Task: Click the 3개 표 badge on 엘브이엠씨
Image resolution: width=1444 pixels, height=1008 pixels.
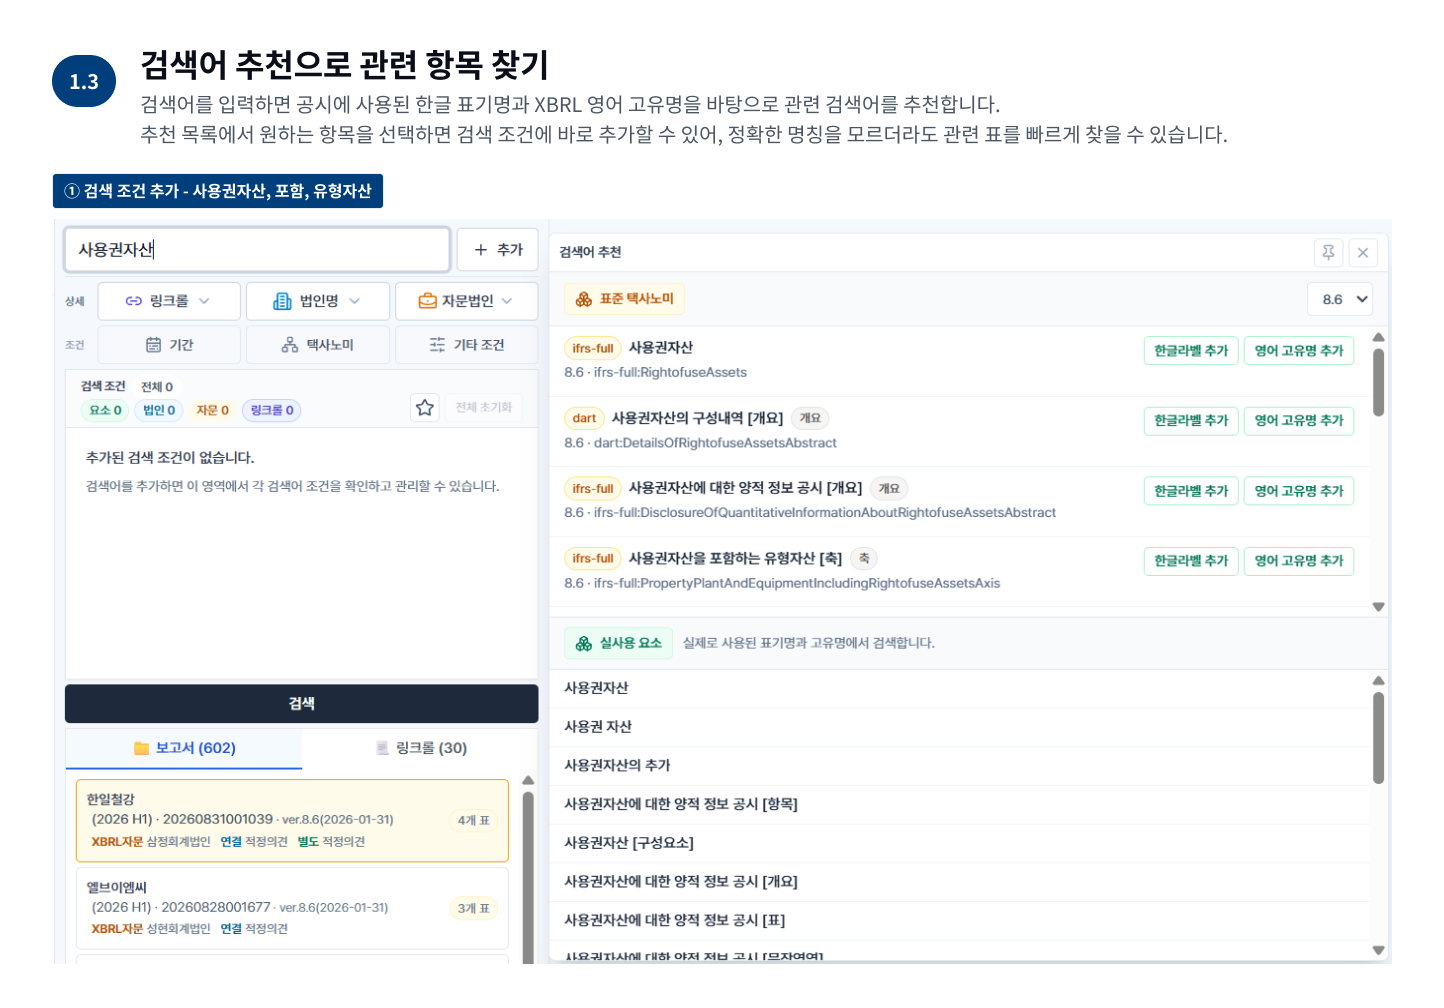Action: (473, 909)
